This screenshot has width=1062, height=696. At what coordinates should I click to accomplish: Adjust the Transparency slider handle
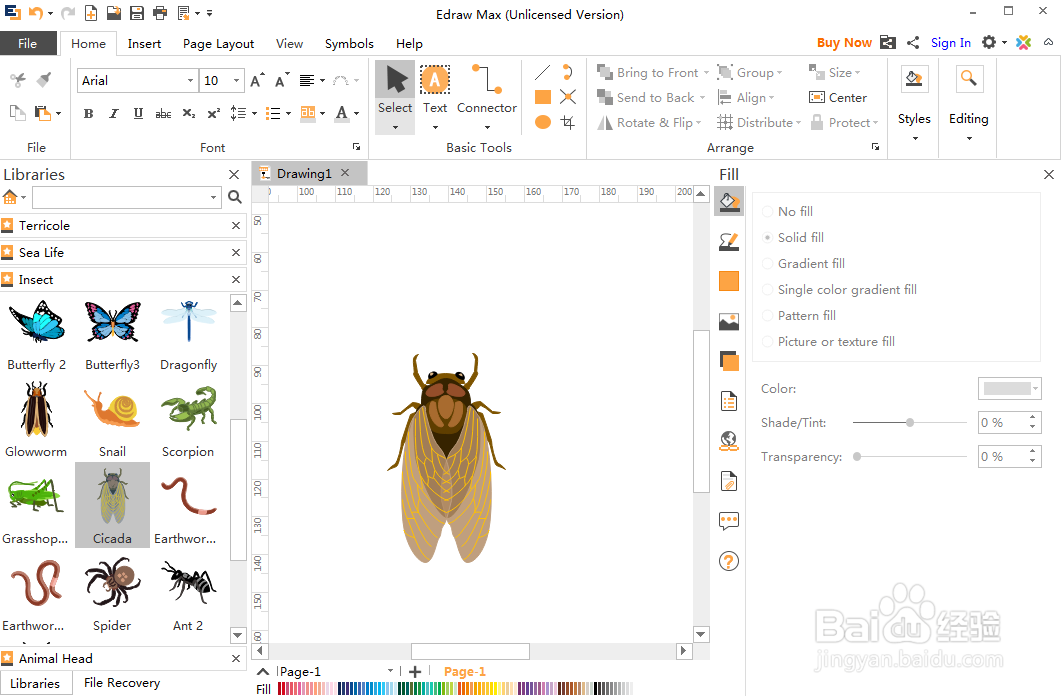tap(857, 456)
